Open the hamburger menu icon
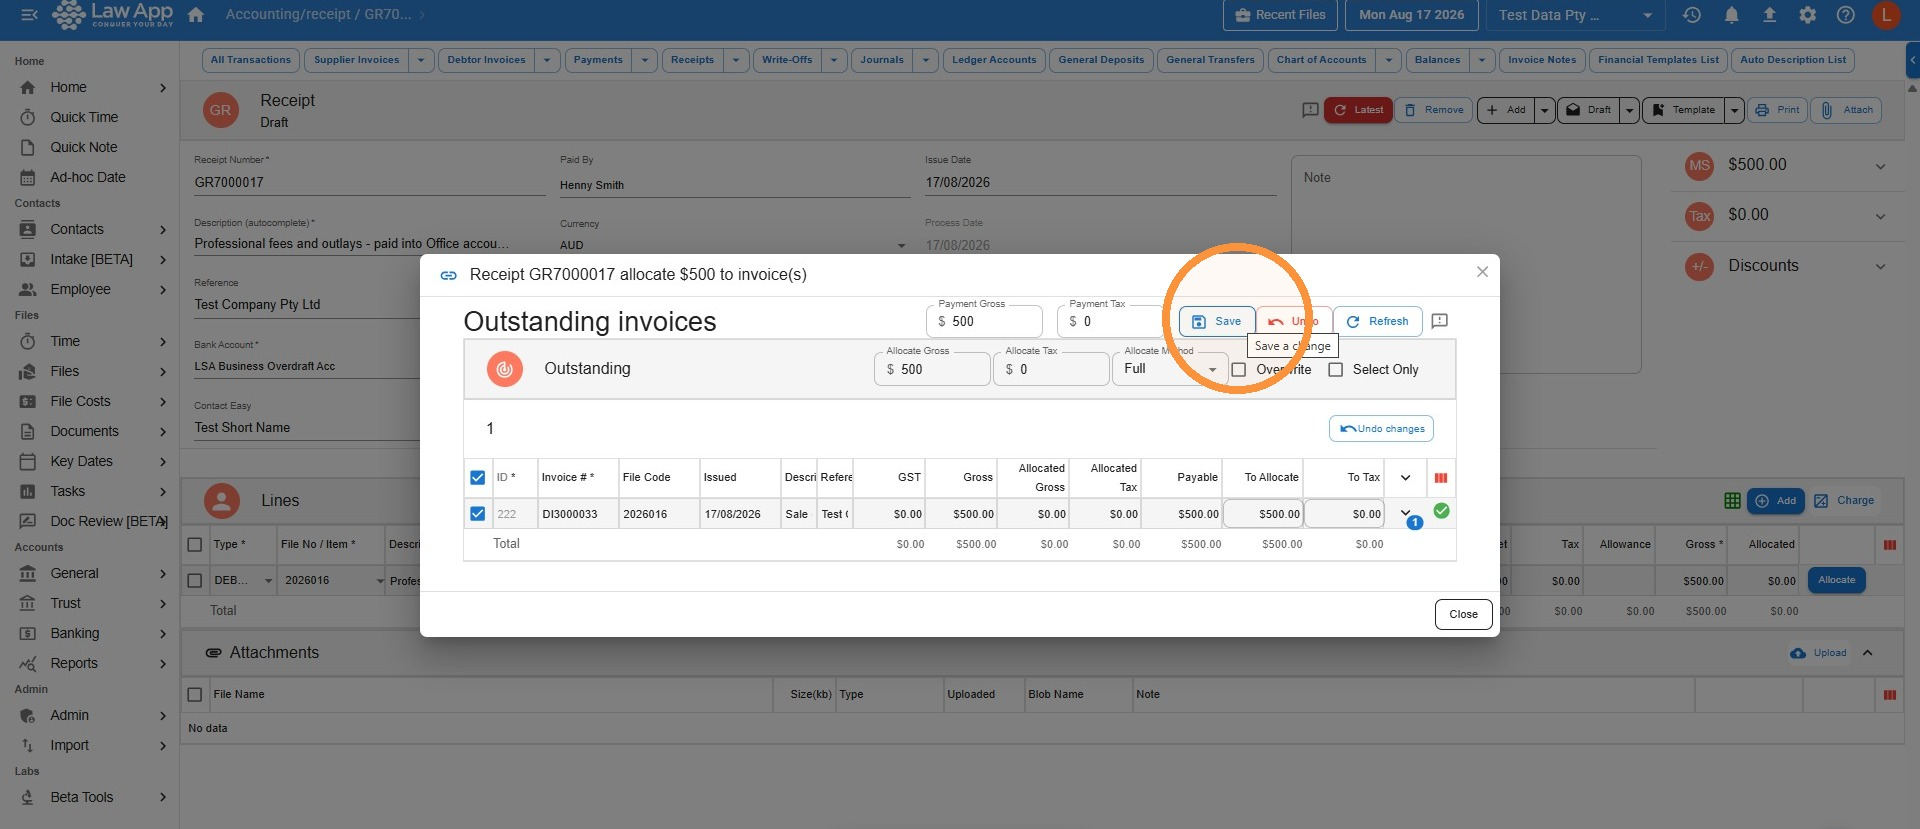Viewport: 1920px width, 829px height. pyautogui.click(x=29, y=15)
